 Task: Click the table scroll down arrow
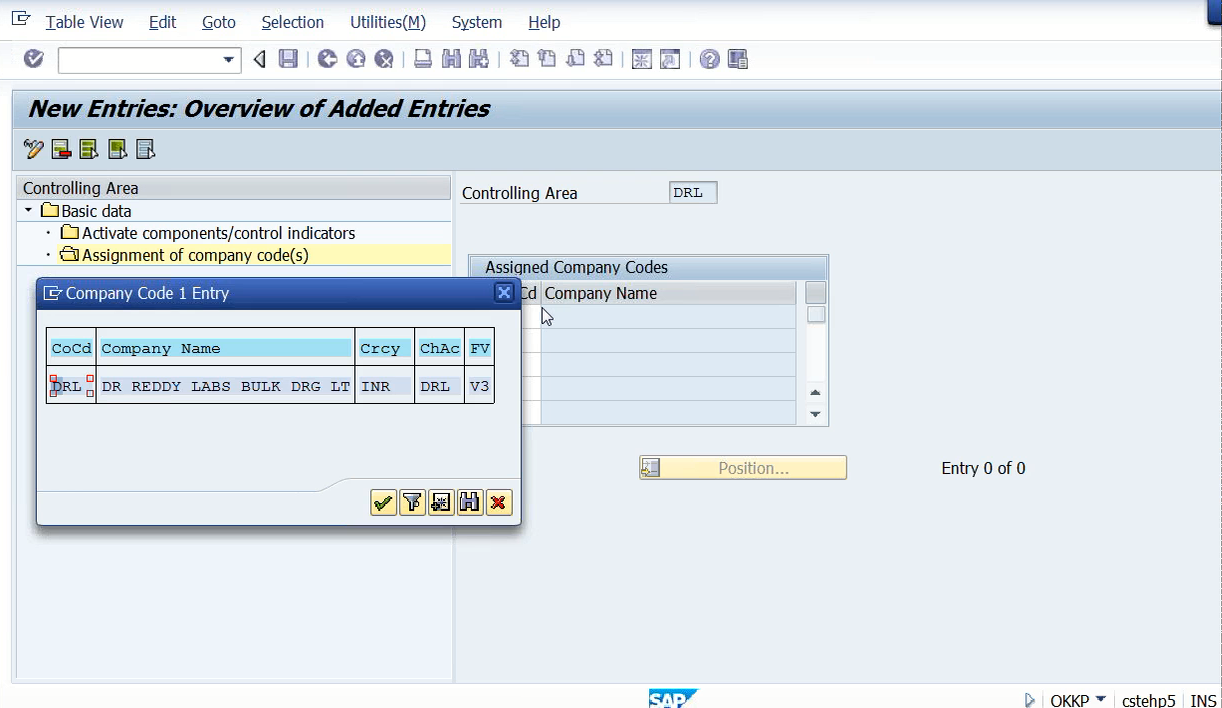(x=815, y=414)
